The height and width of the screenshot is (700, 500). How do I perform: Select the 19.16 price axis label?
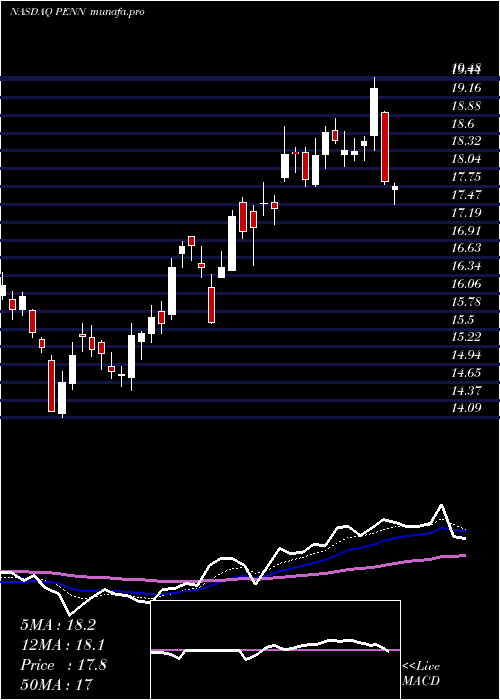[x=466, y=88]
